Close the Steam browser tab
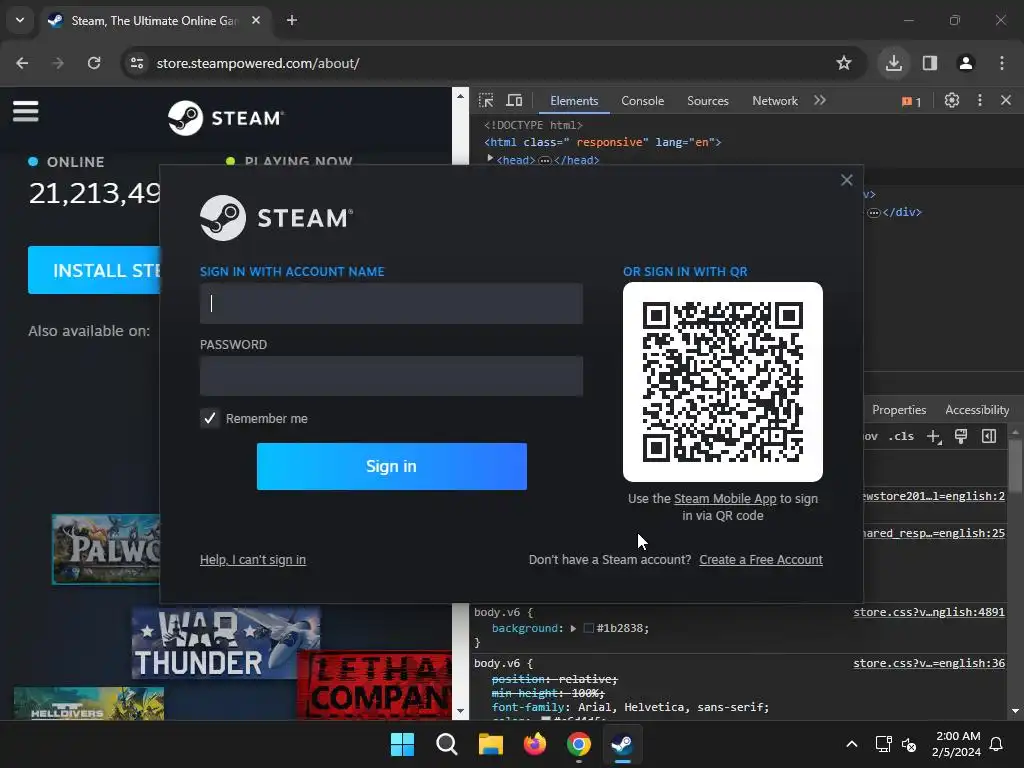1024x768 pixels. tap(256, 20)
